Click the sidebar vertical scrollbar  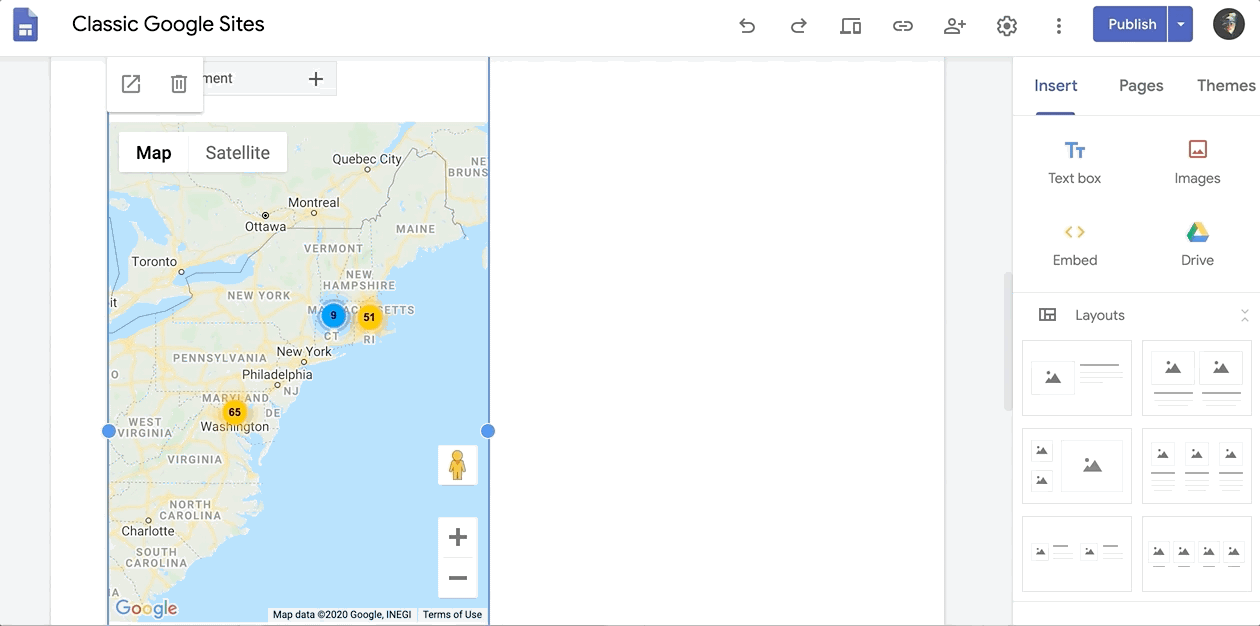pos(1008,340)
